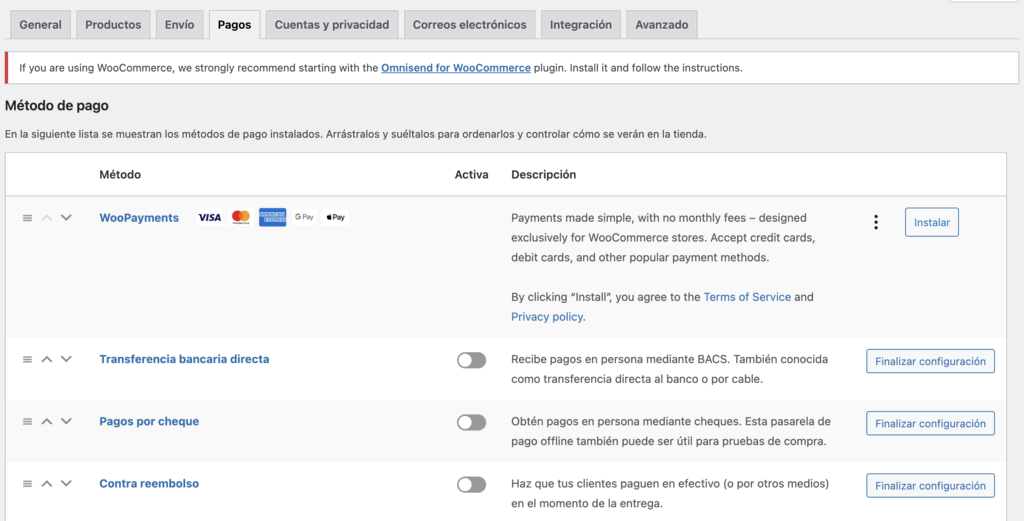Screen dimensions: 1024x521
Task: Click the American Express logo
Action: (x=272, y=217)
